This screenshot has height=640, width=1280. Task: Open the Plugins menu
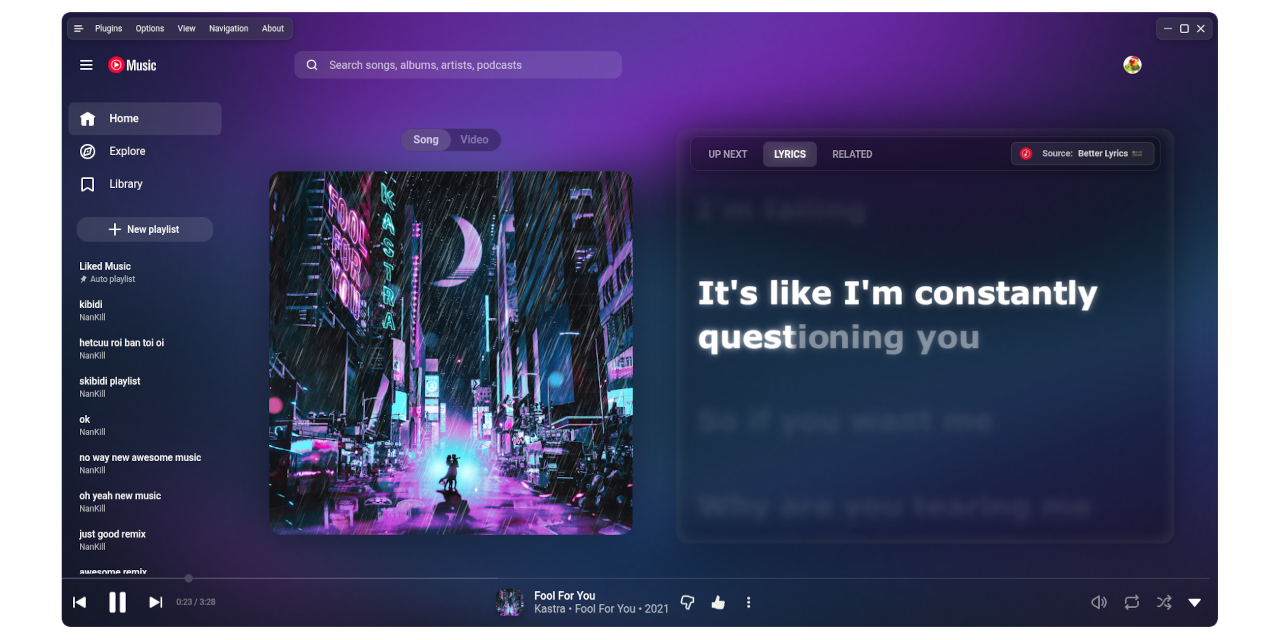(108, 29)
